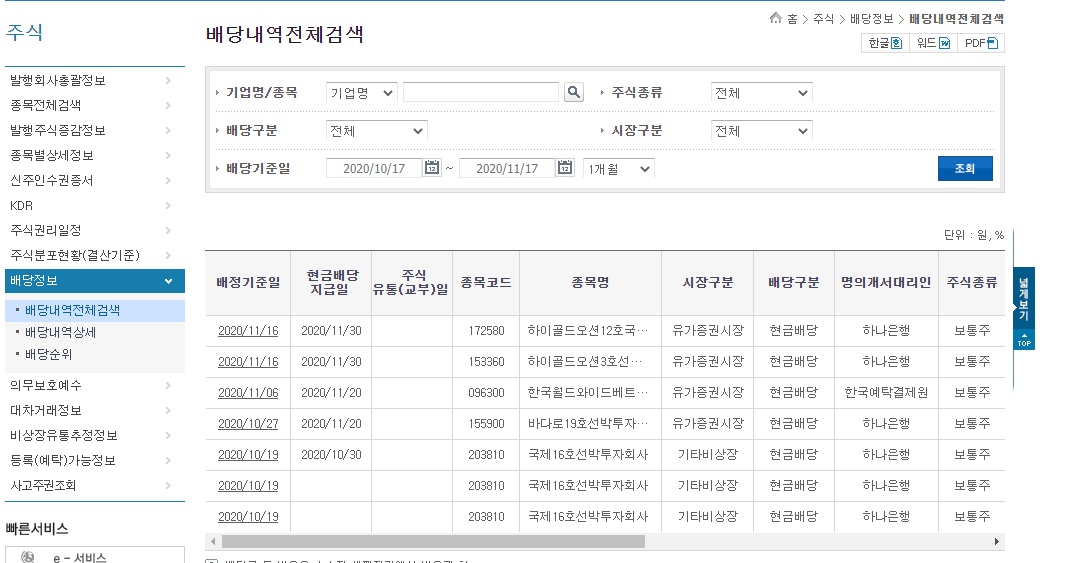Click the 주식 sidebar heading
Viewport: 1076px width, 563px height.
point(24,32)
